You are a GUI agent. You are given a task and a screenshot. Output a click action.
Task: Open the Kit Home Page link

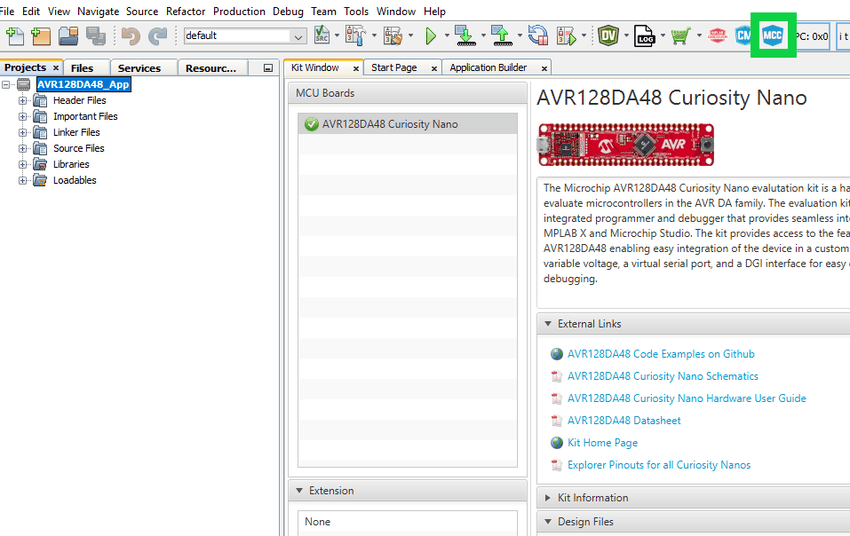[602, 442]
